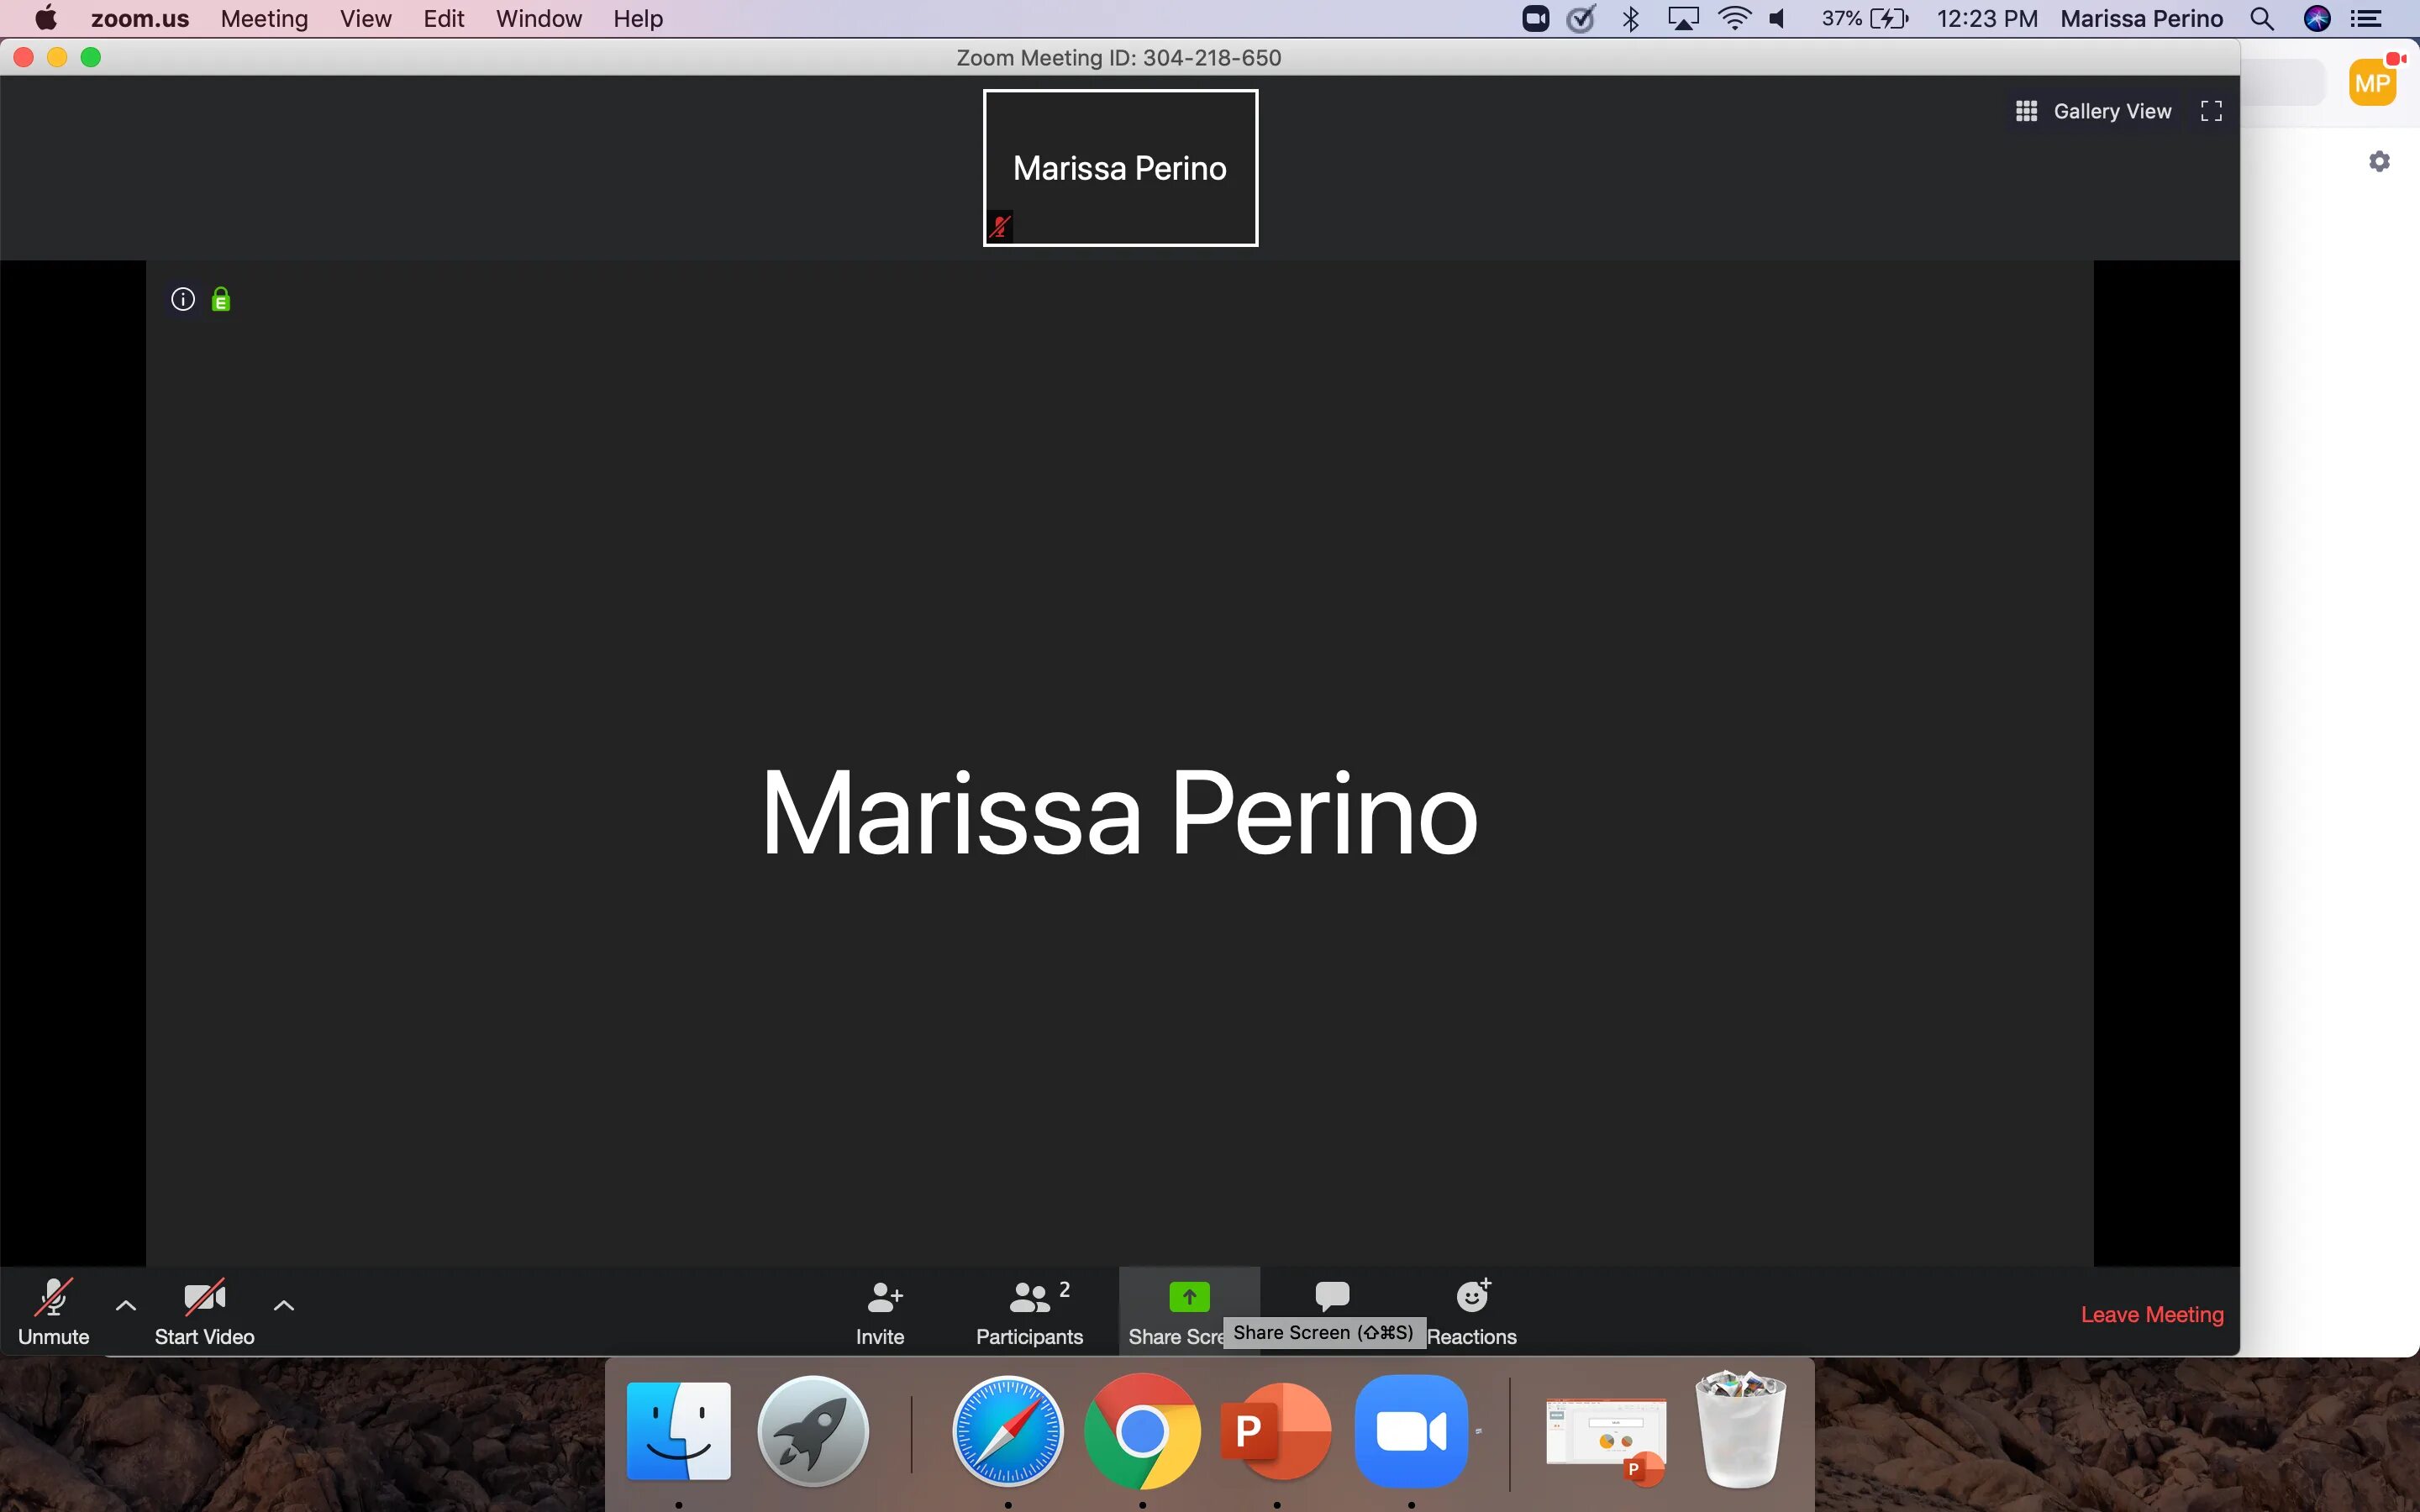Click the meeting info icon
This screenshot has height=1512, width=2420.
pyautogui.click(x=182, y=299)
